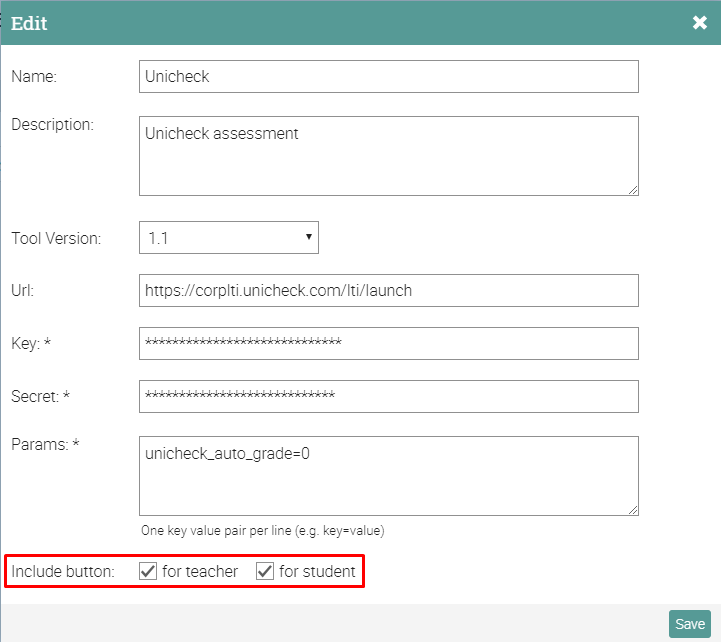This screenshot has width=721, height=642.
Task: Click the 'Params: *' label
Action: 45,444
